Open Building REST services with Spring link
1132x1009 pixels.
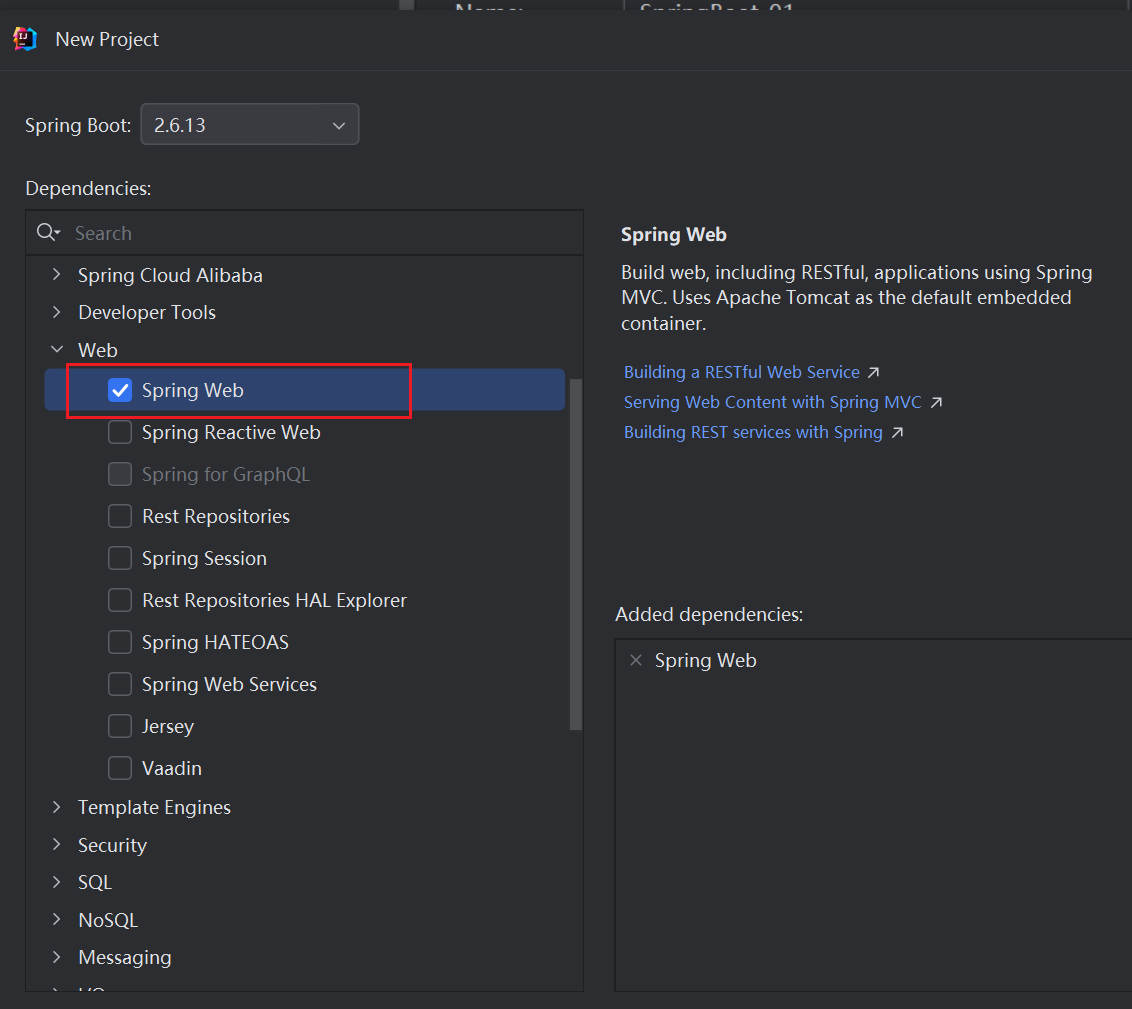753,432
